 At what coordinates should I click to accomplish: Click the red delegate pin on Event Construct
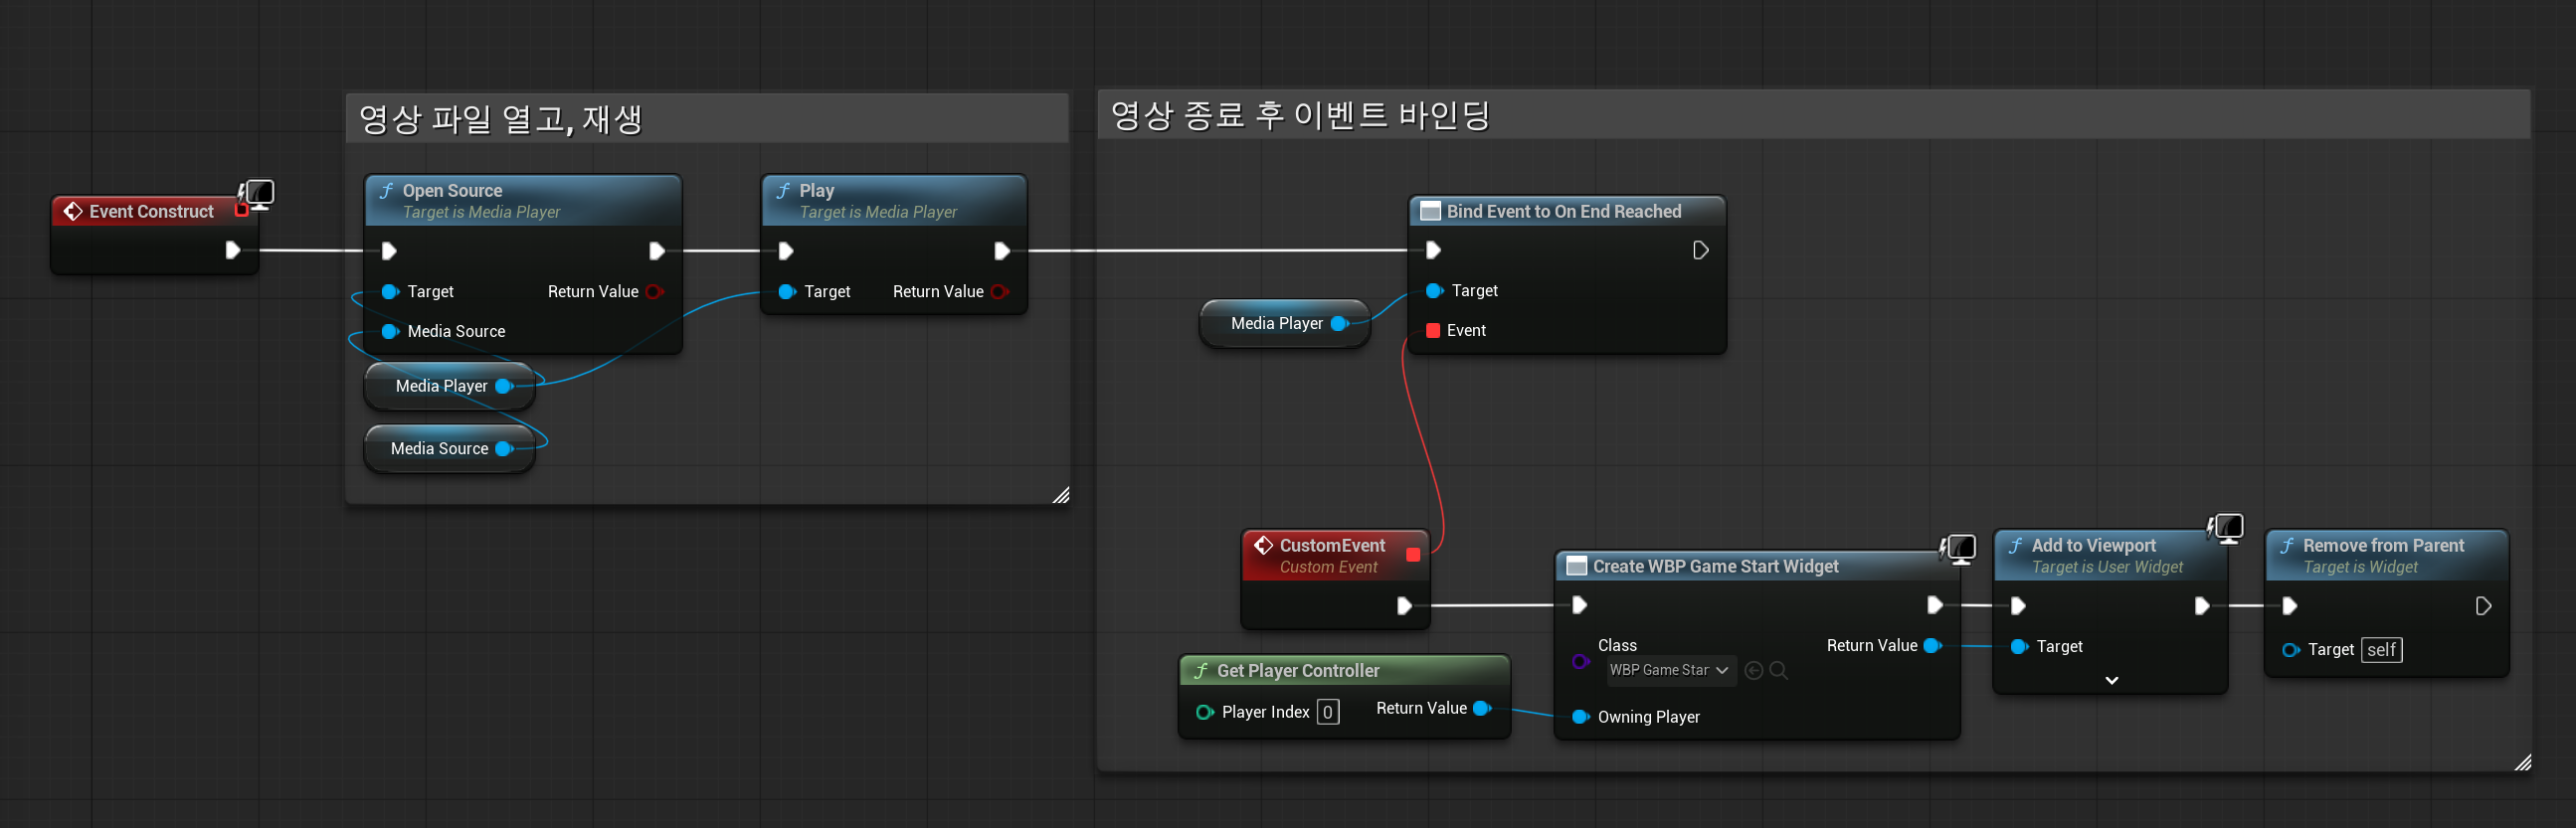click(x=241, y=210)
